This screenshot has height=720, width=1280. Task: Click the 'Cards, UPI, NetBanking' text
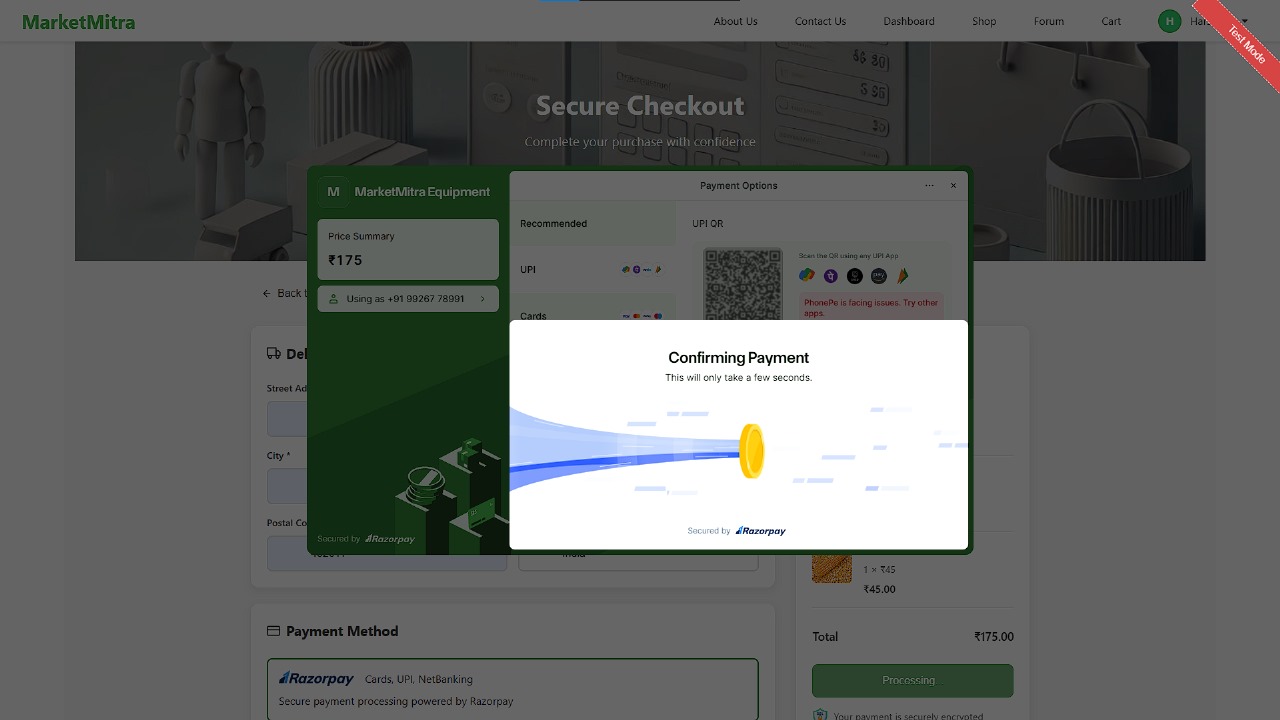[419, 680]
